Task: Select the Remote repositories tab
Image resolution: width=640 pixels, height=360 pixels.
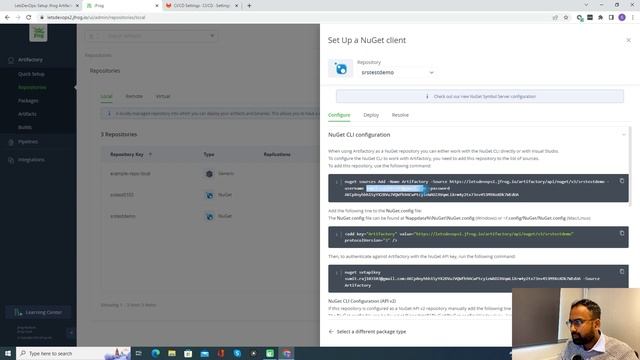Action: (x=134, y=96)
